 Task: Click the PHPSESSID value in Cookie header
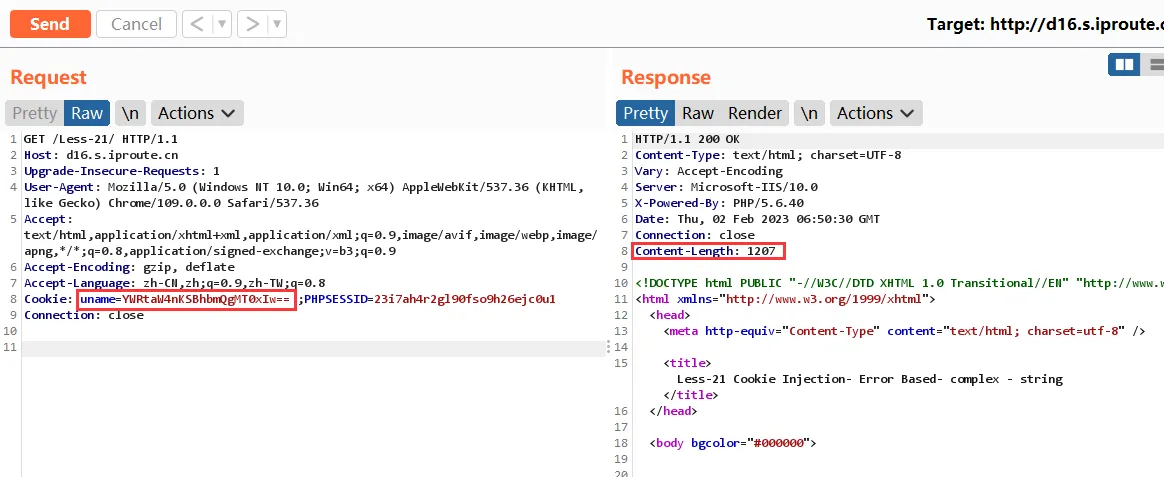(x=464, y=299)
